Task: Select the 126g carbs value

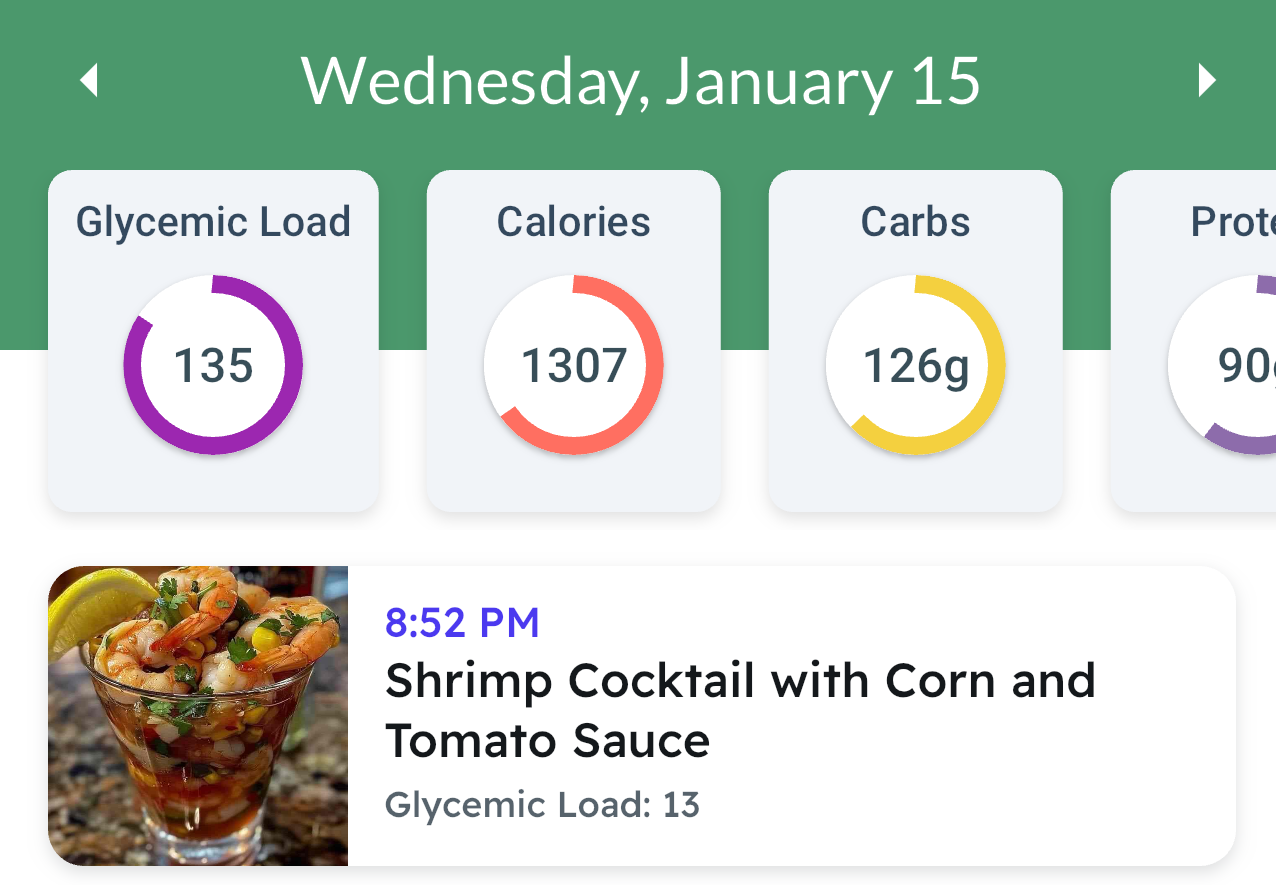Action: 916,367
